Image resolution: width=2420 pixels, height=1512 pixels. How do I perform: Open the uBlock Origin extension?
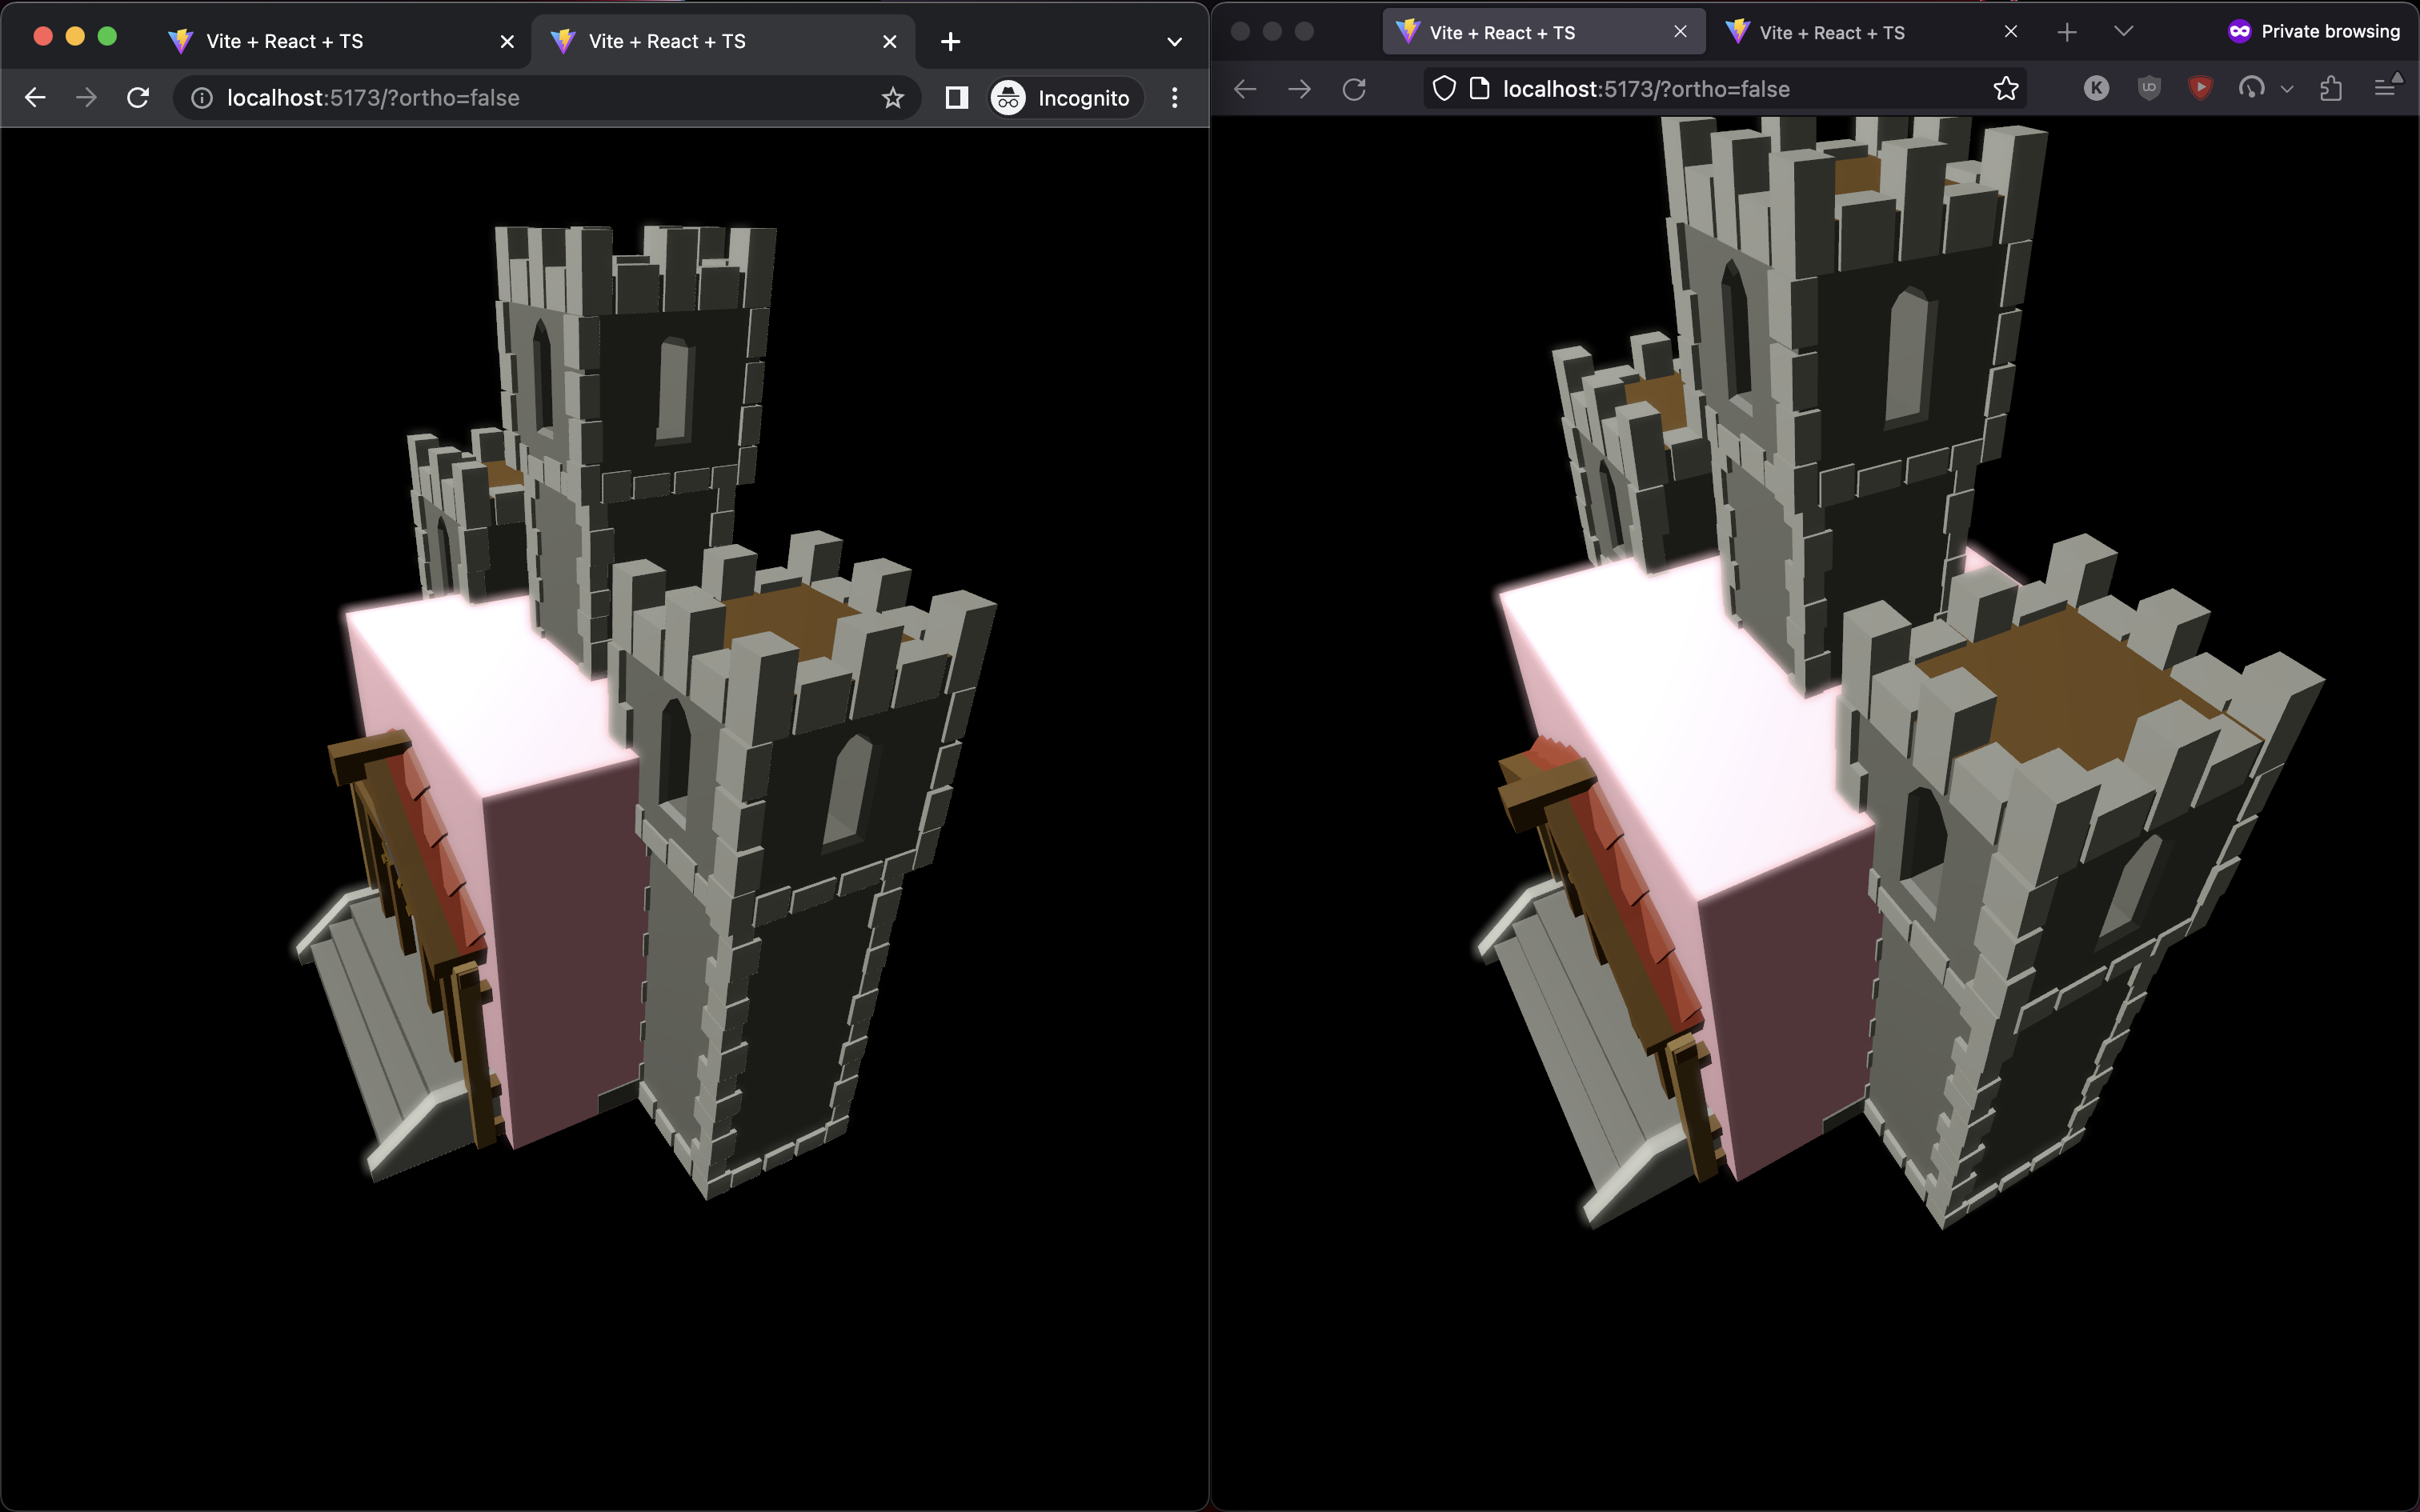(x=2149, y=88)
